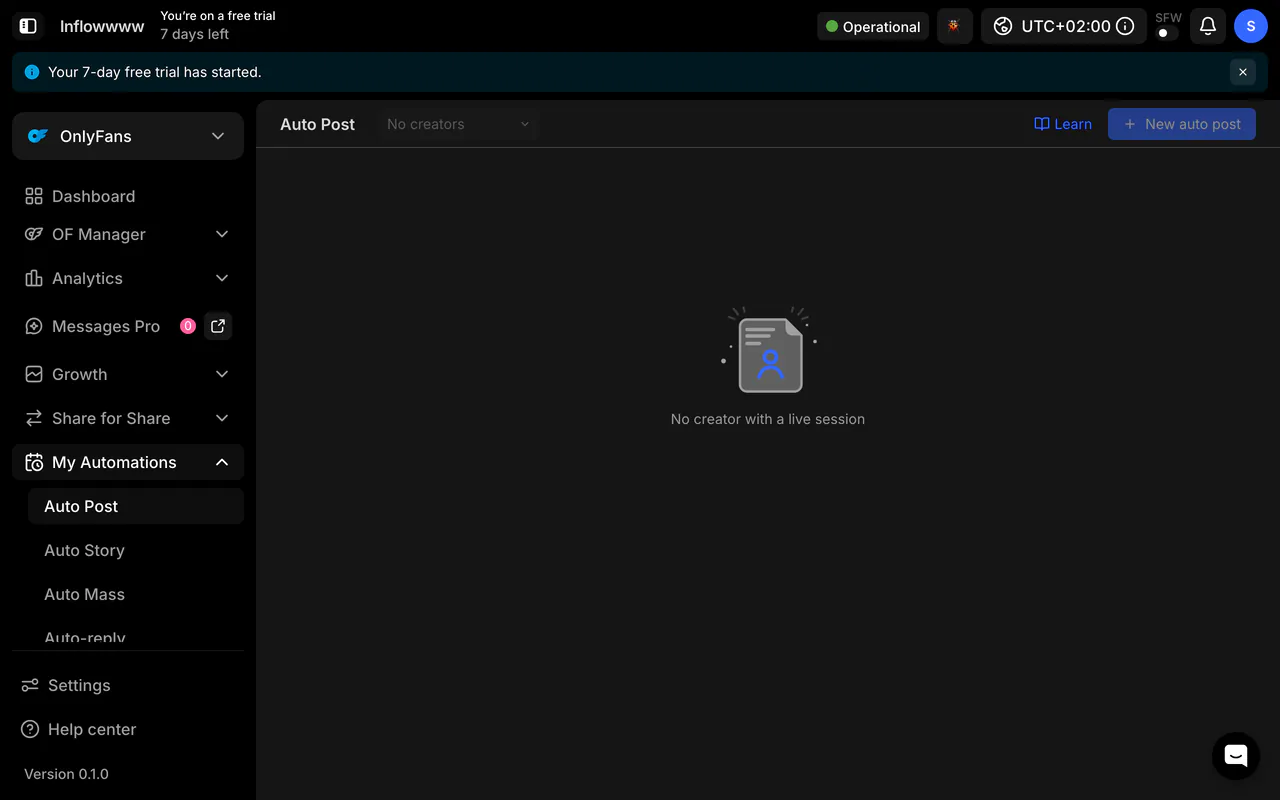Click the Messages Pro label
The width and height of the screenshot is (1280, 800).
point(106,326)
